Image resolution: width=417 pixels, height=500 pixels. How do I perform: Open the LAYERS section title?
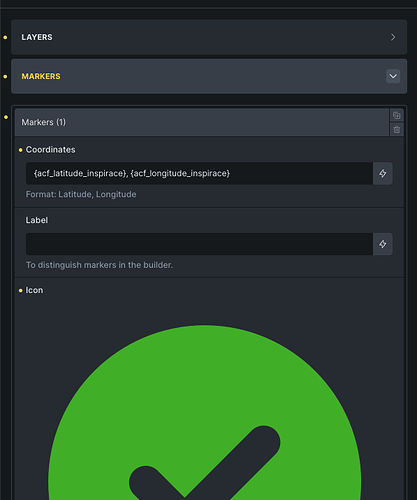(x=37, y=37)
